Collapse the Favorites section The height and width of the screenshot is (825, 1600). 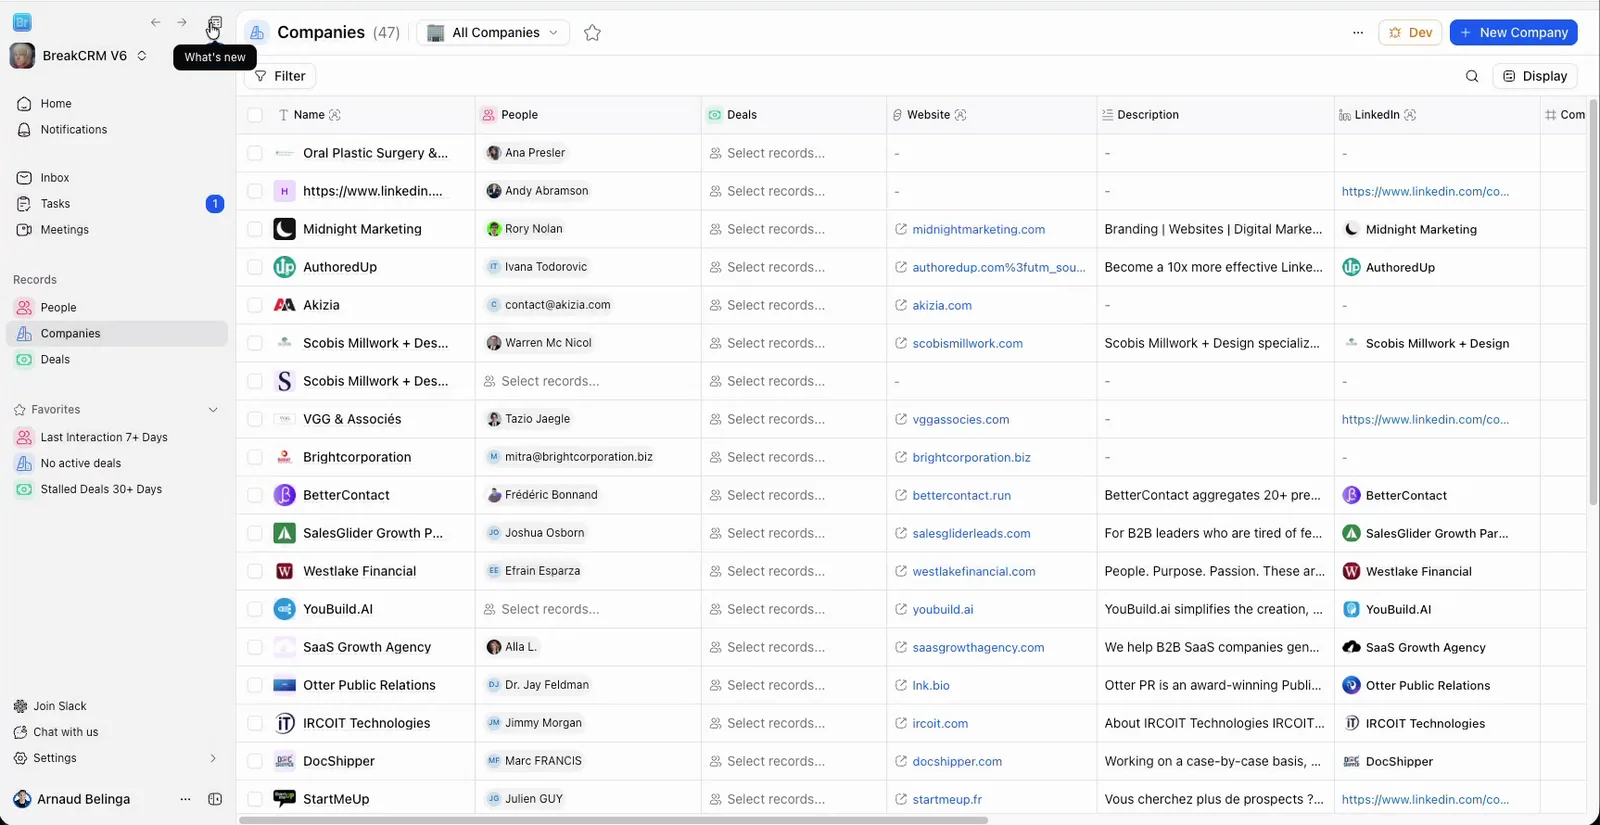coord(213,410)
